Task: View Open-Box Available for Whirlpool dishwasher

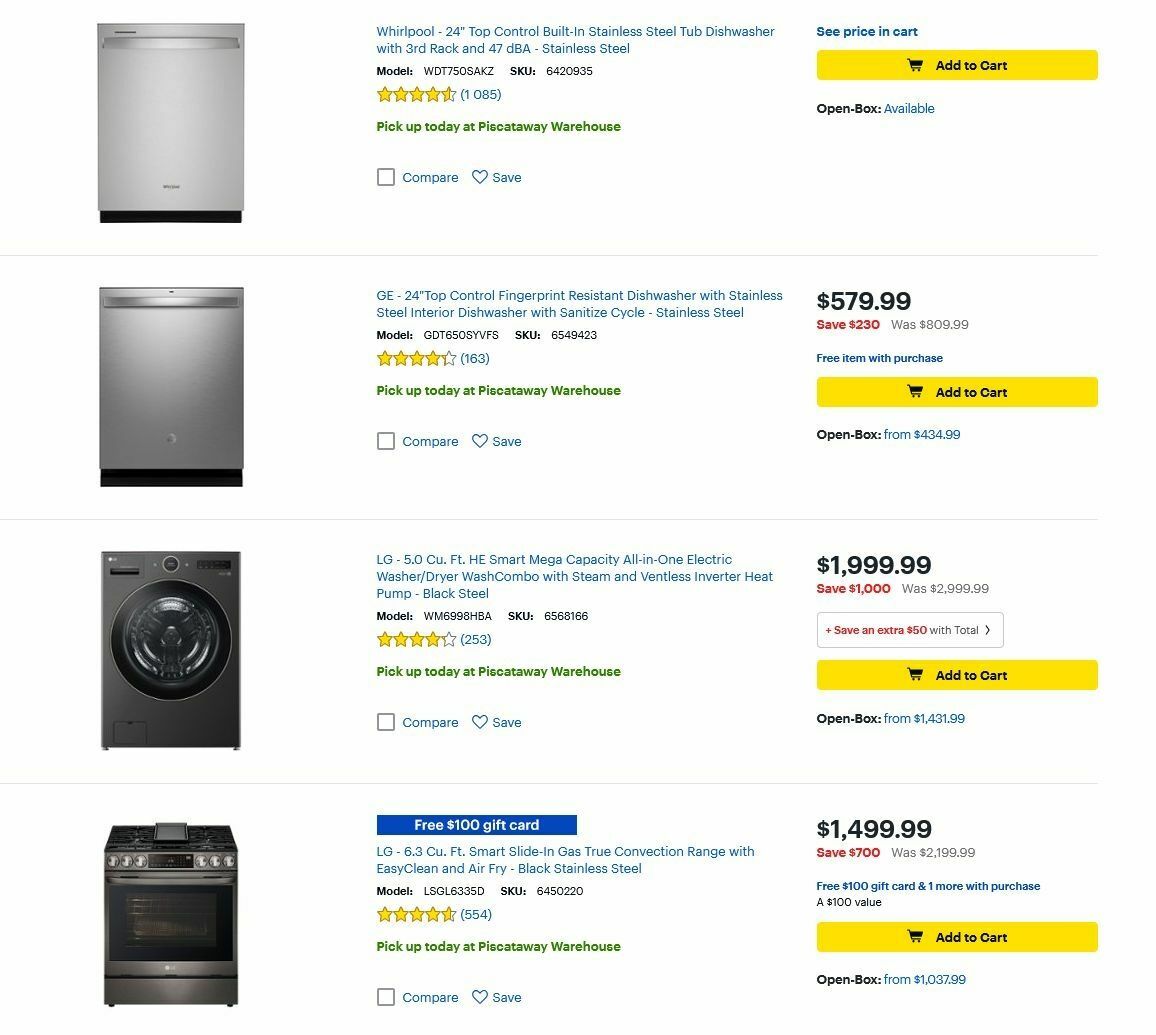Action: point(909,108)
